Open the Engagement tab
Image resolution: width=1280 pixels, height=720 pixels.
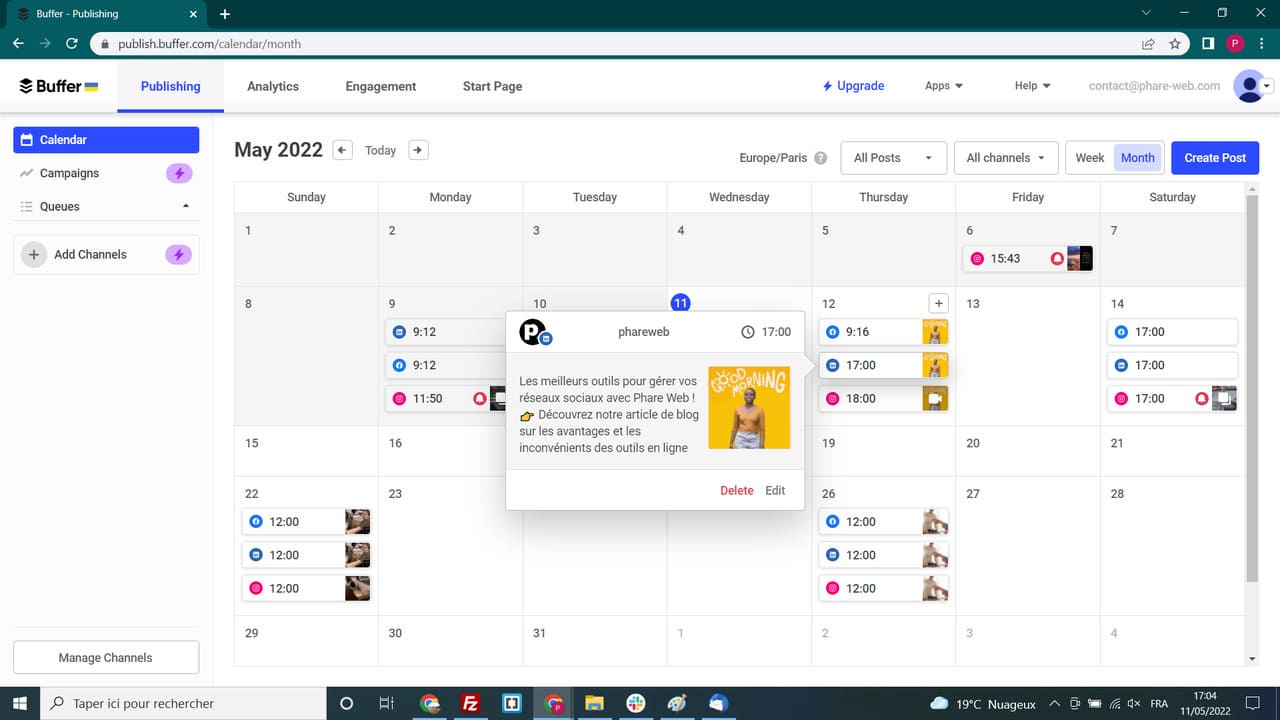coord(381,86)
